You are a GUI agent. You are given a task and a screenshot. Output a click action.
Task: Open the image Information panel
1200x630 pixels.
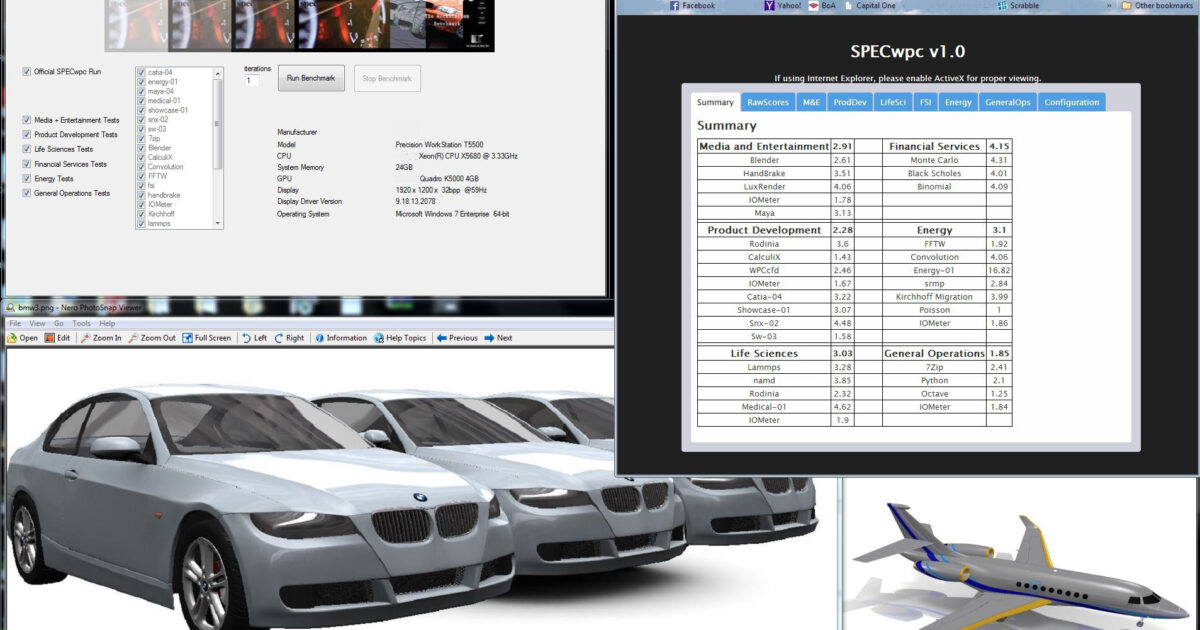click(340, 337)
